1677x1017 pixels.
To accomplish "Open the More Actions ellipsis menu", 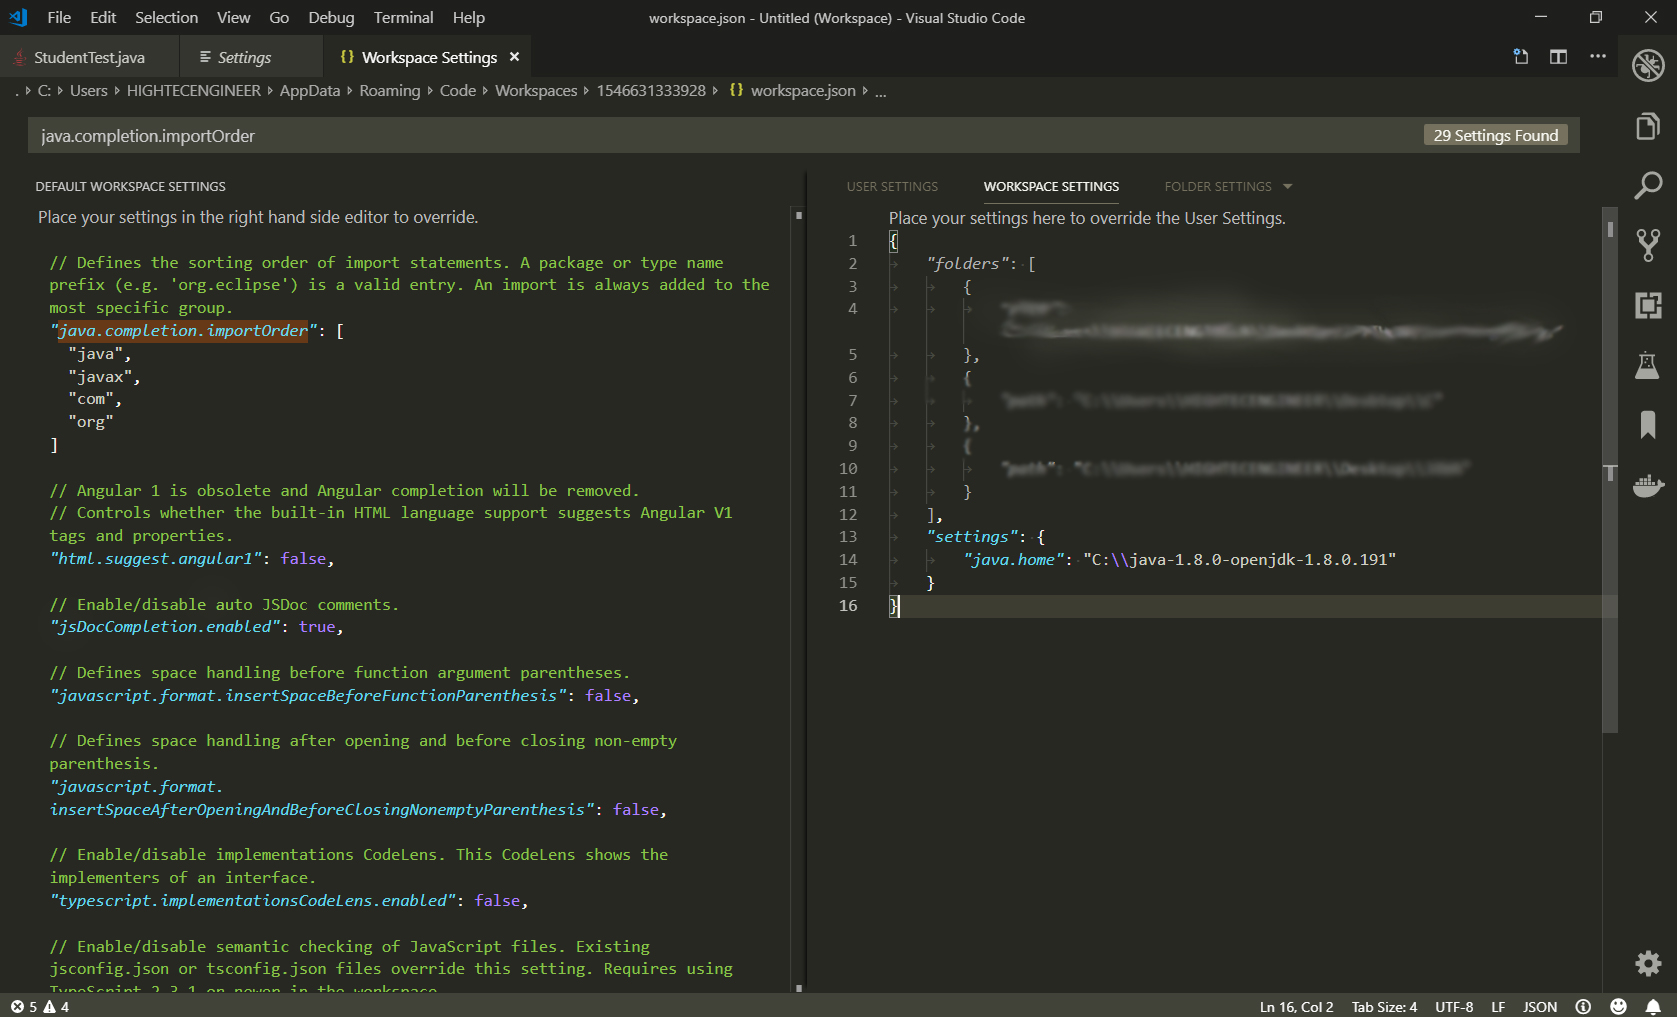I will pyautogui.click(x=1598, y=57).
